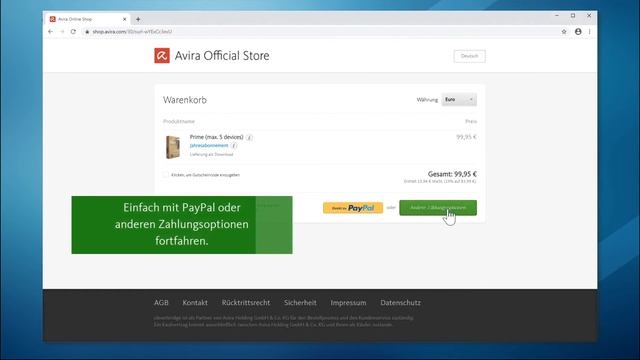640x360 pixels.
Task: Tick the Gutscheincode checkbox
Action: 165,175
